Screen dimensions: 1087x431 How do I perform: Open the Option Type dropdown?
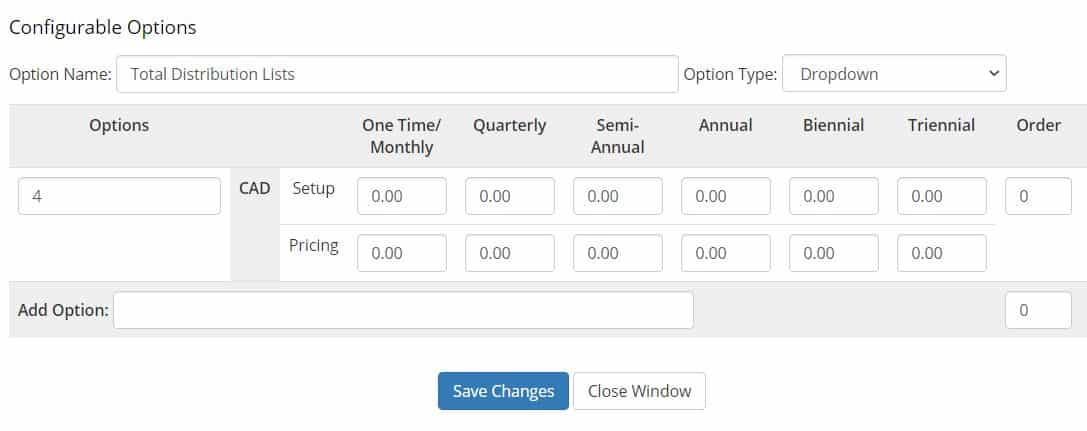click(894, 73)
